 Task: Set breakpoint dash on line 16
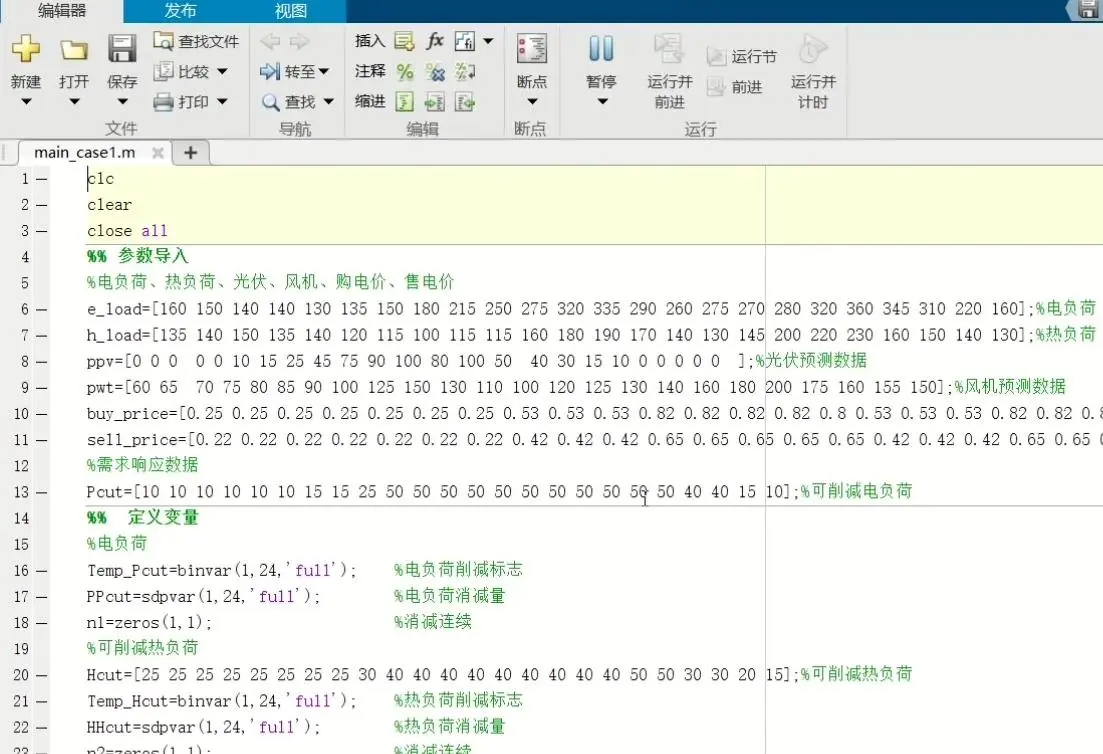[42, 571]
